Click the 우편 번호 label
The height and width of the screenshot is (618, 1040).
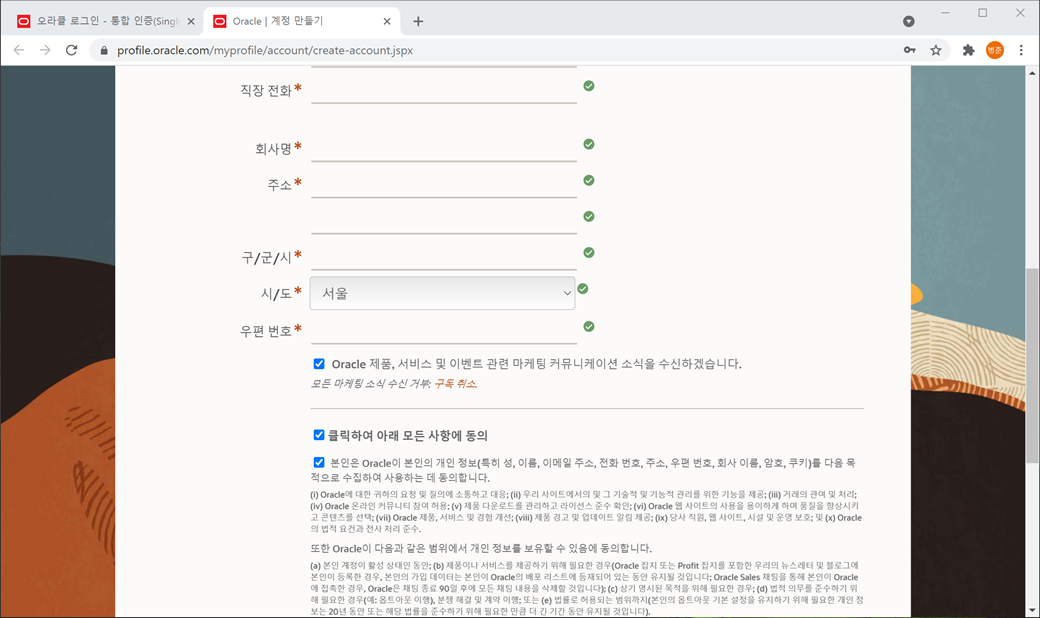coord(266,331)
